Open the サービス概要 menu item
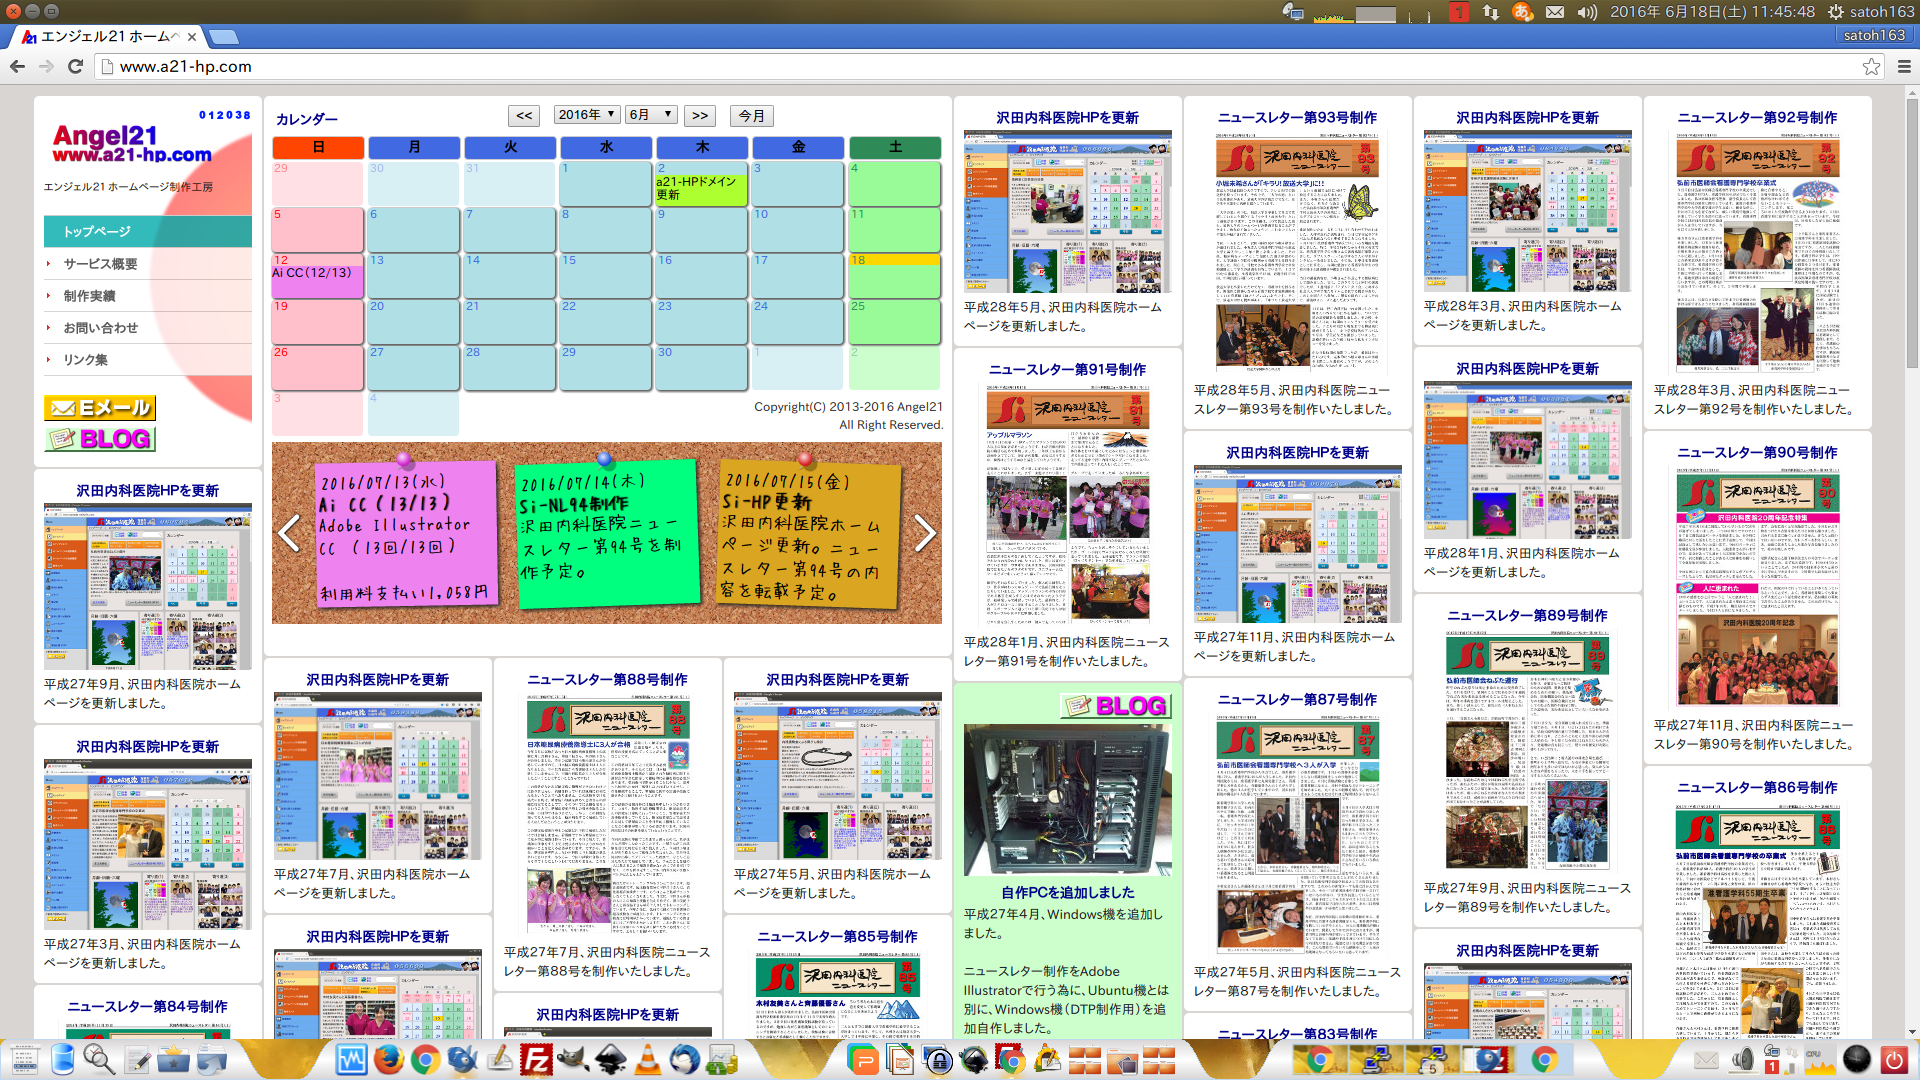This screenshot has height=1080, width=1920. tap(148, 264)
